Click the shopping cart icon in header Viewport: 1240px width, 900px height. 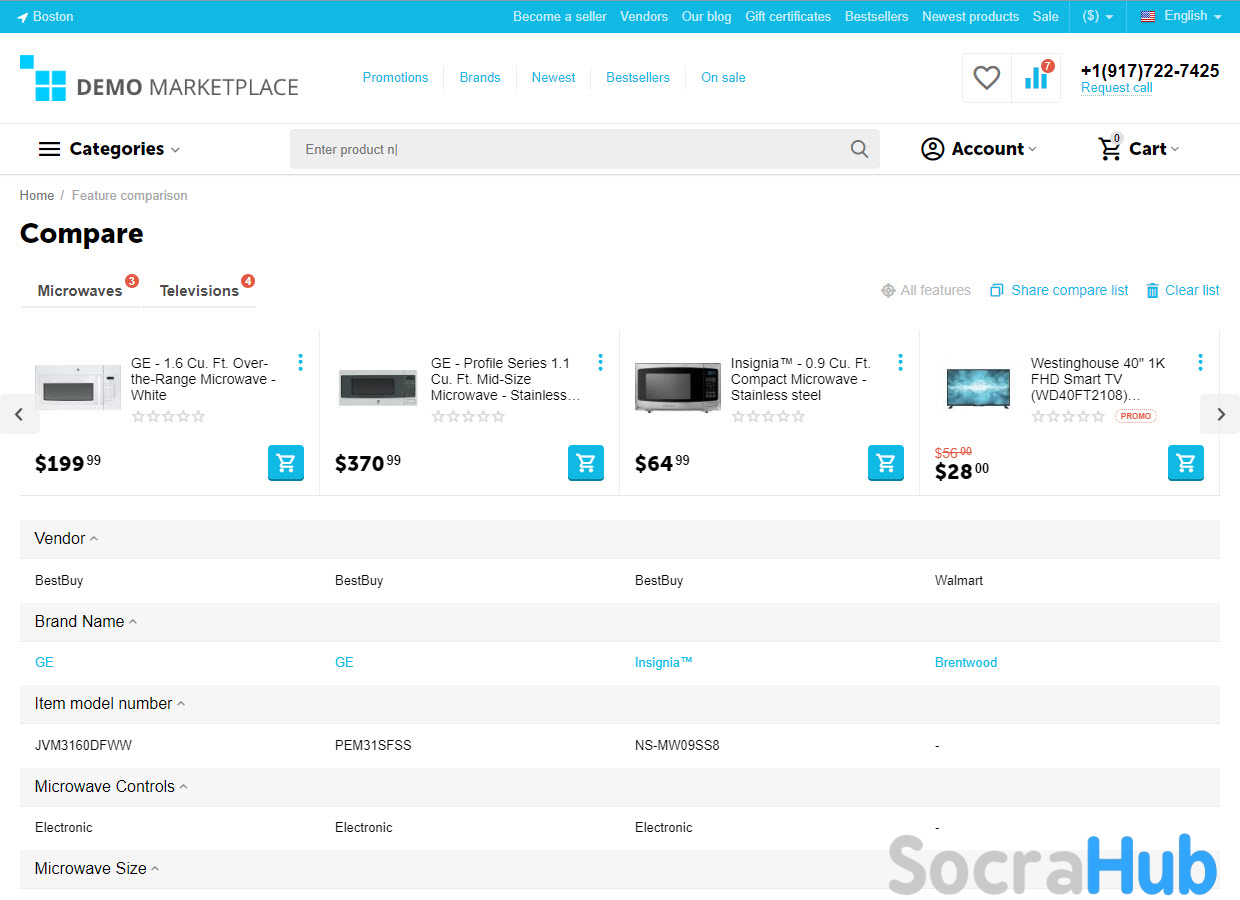pos(1110,149)
